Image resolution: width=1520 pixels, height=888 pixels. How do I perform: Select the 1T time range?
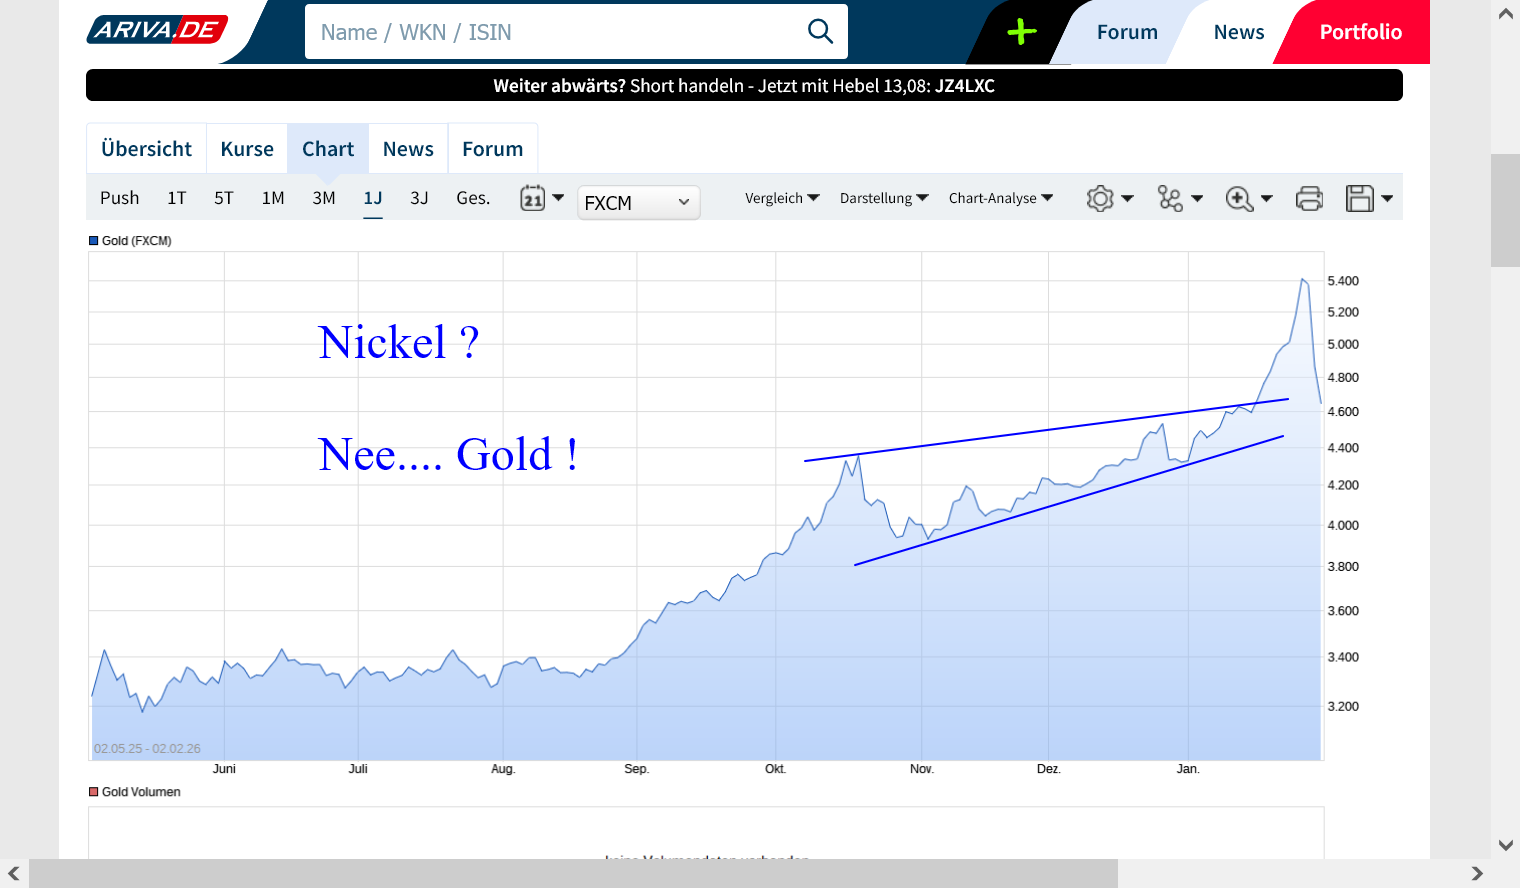click(x=177, y=198)
